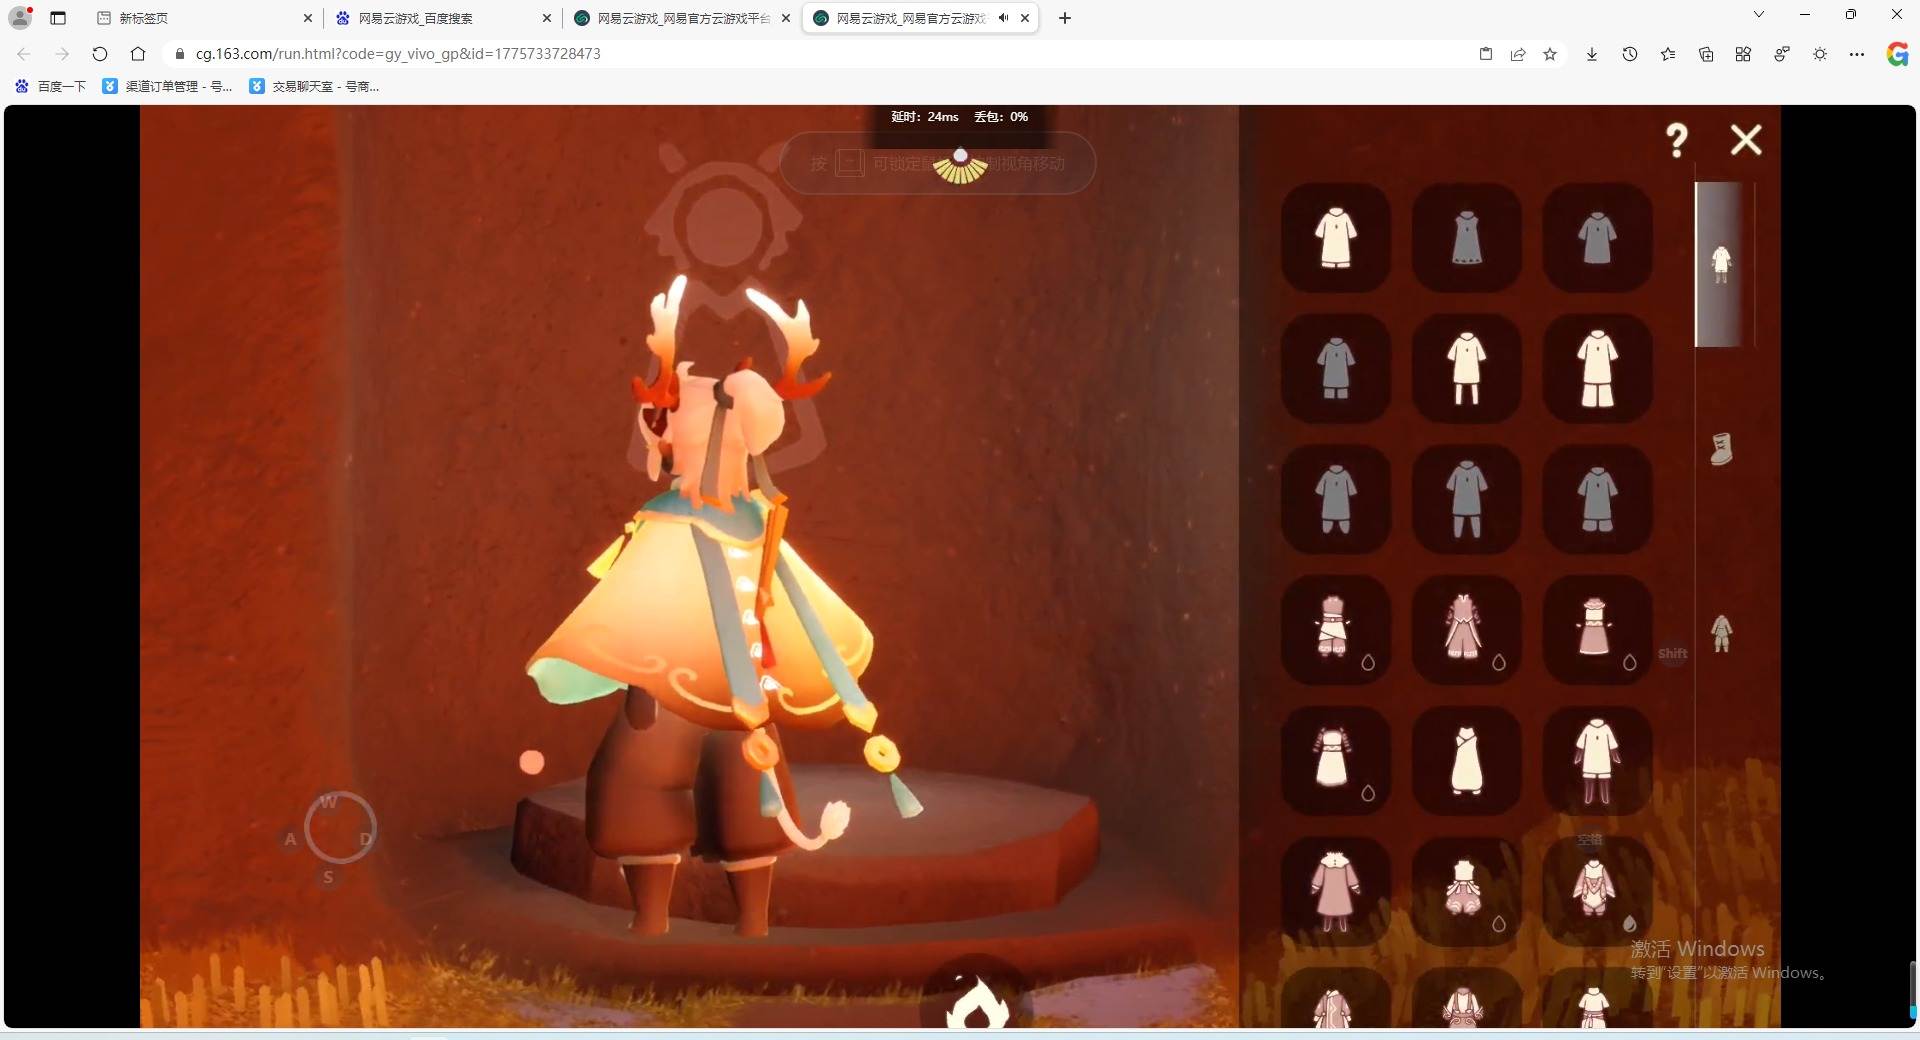Image resolution: width=1920 pixels, height=1040 pixels.
Task: Close the outfit wardrobe panel
Action: point(1746,140)
